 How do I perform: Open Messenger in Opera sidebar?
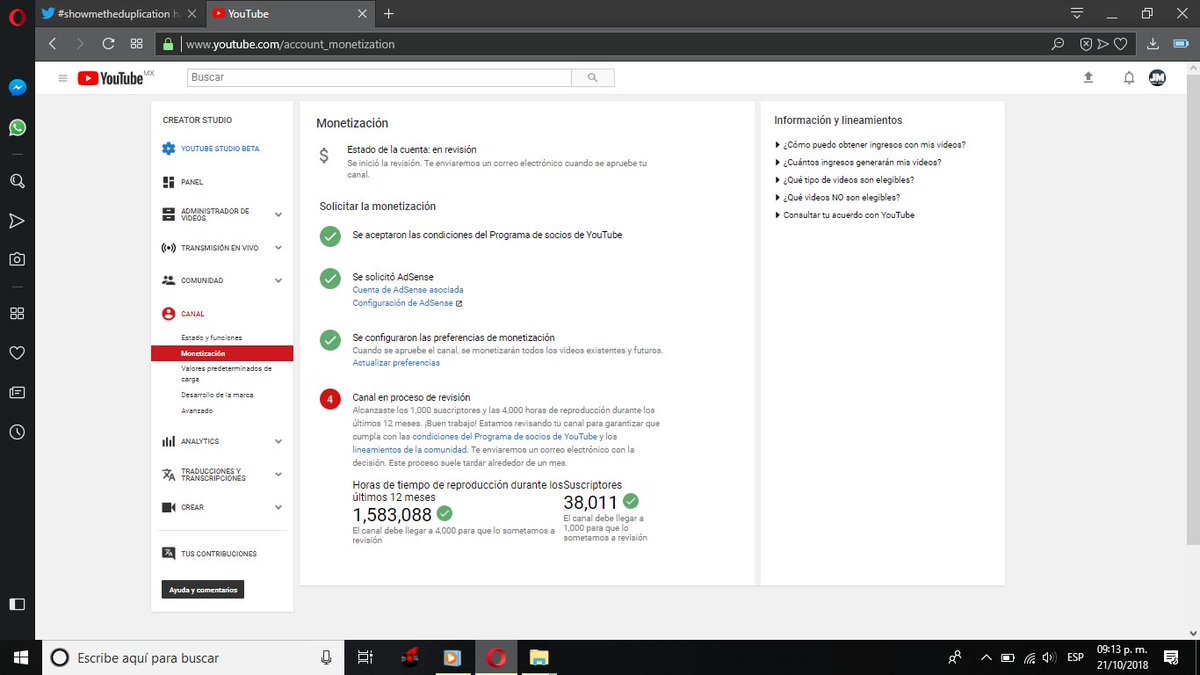point(17,87)
